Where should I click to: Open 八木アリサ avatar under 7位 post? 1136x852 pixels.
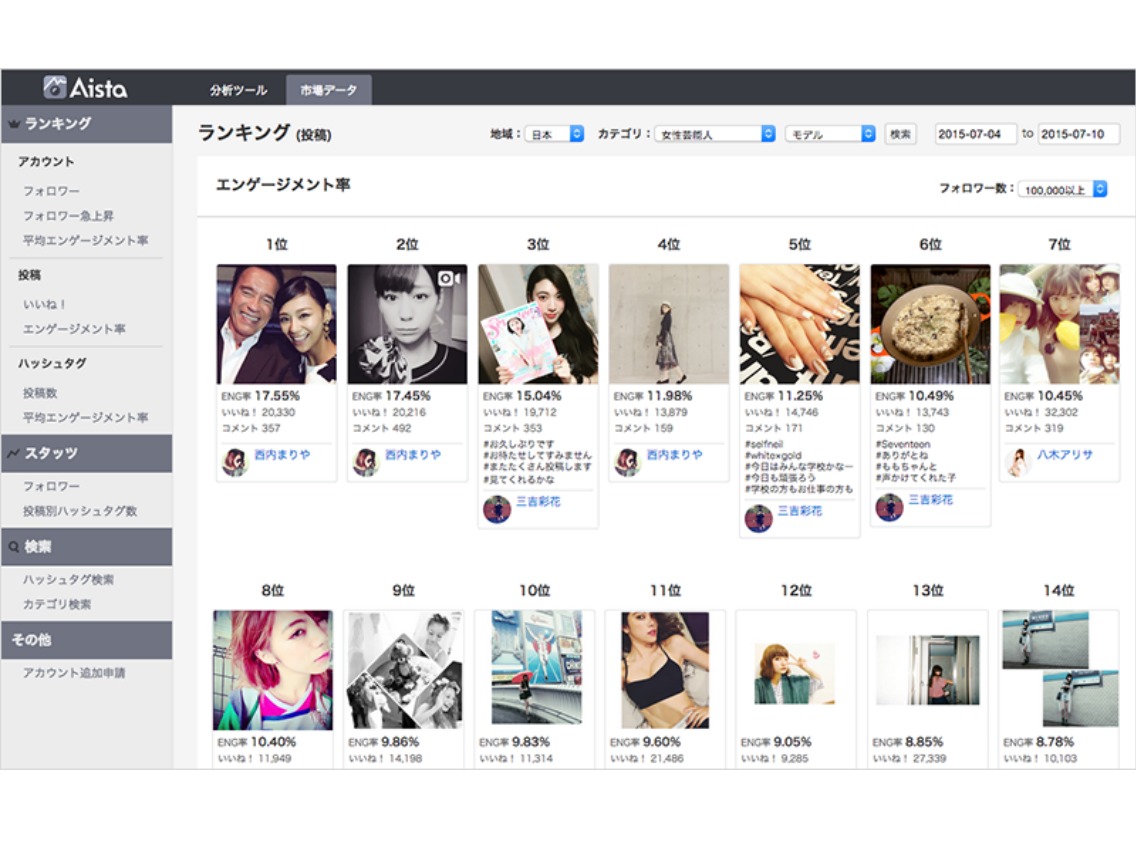[1018, 462]
